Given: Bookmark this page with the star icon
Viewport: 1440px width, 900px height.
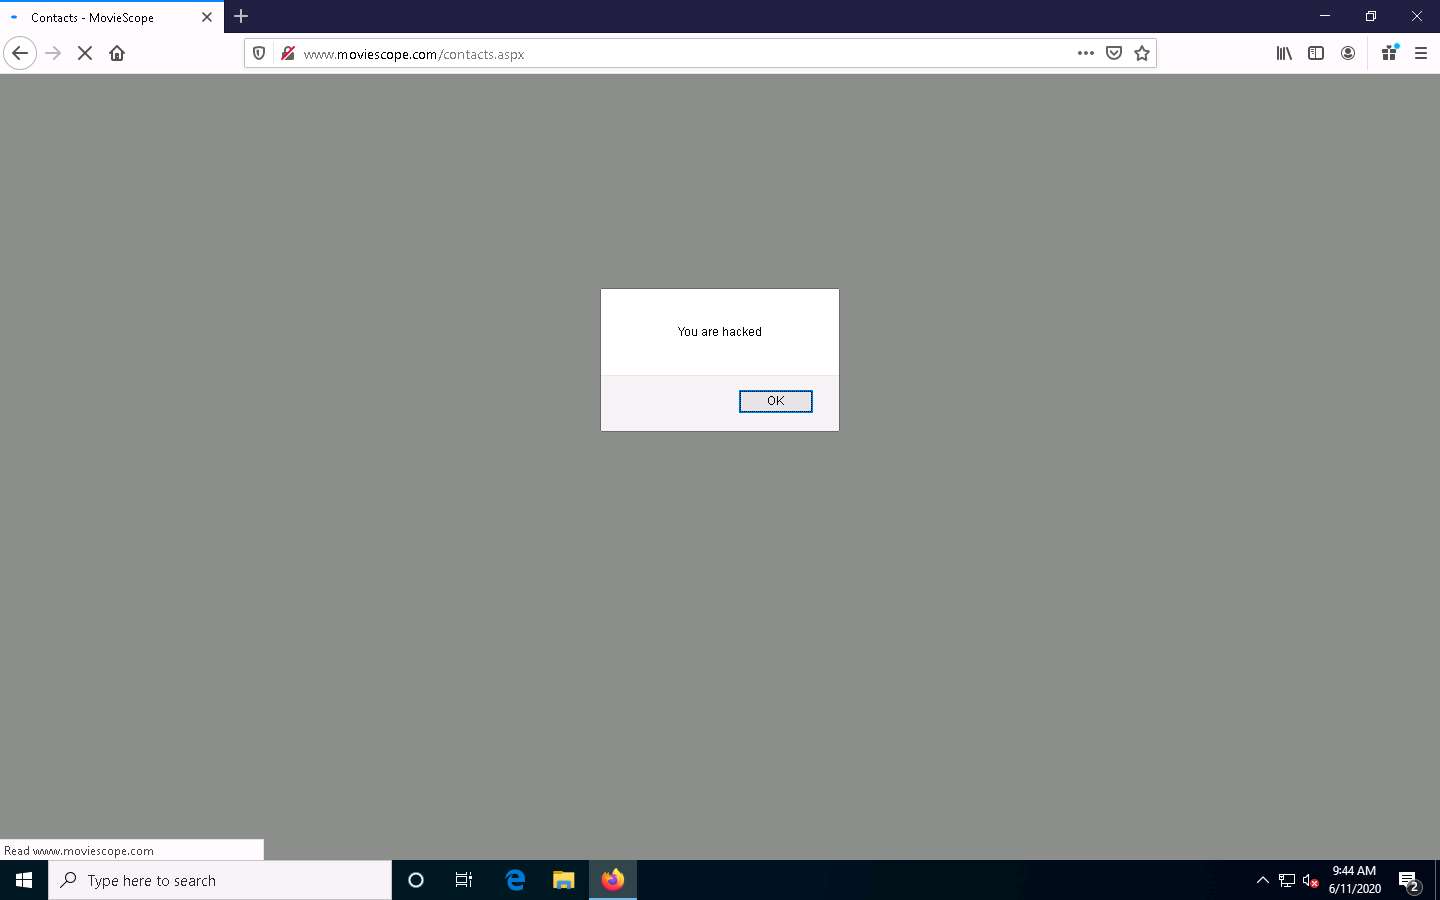Looking at the screenshot, I should point(1142,53).
